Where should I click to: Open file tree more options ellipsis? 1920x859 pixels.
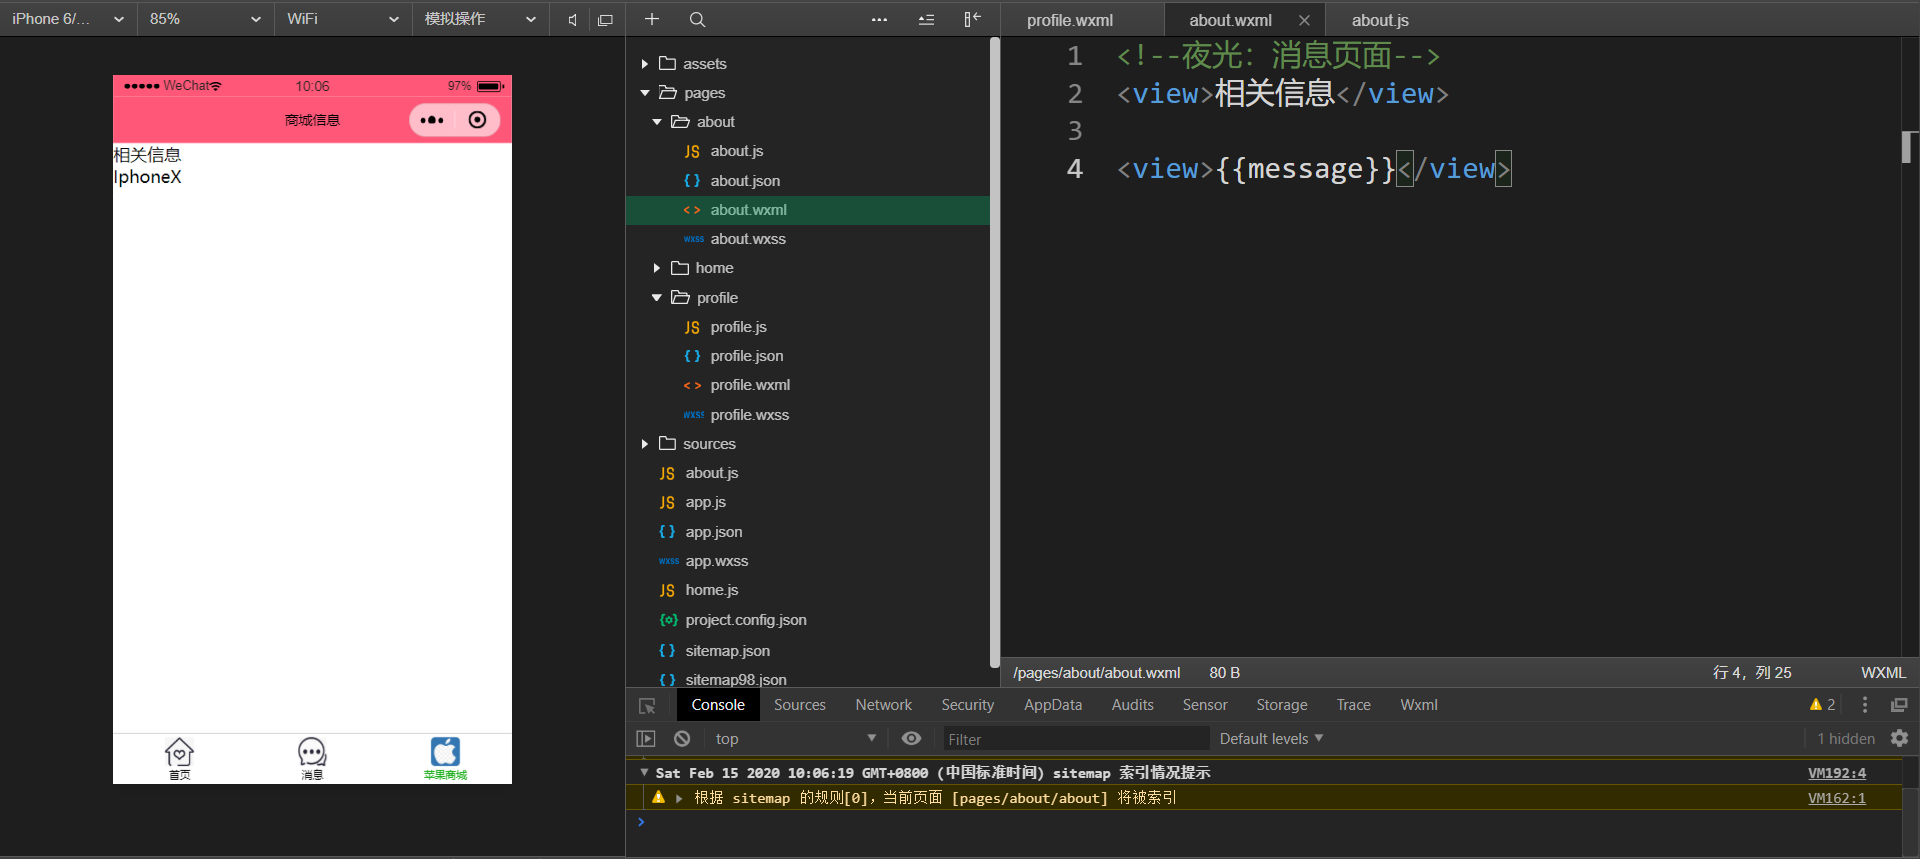[x=879, y=19]
